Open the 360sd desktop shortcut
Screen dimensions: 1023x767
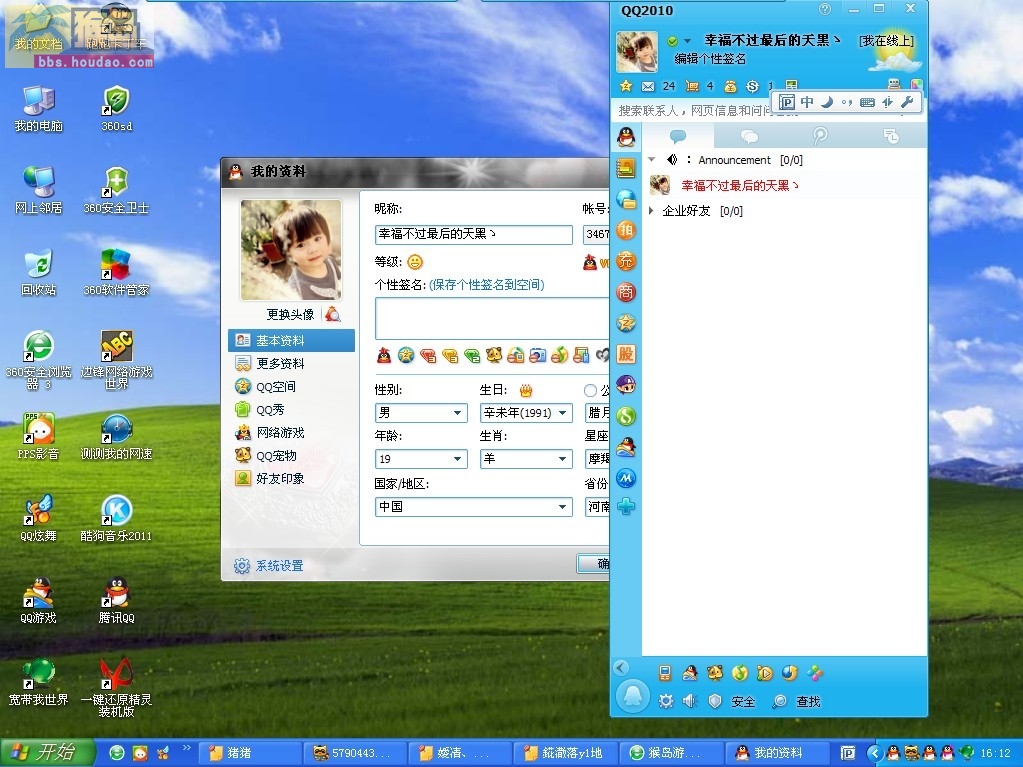[x=116, y=108]
